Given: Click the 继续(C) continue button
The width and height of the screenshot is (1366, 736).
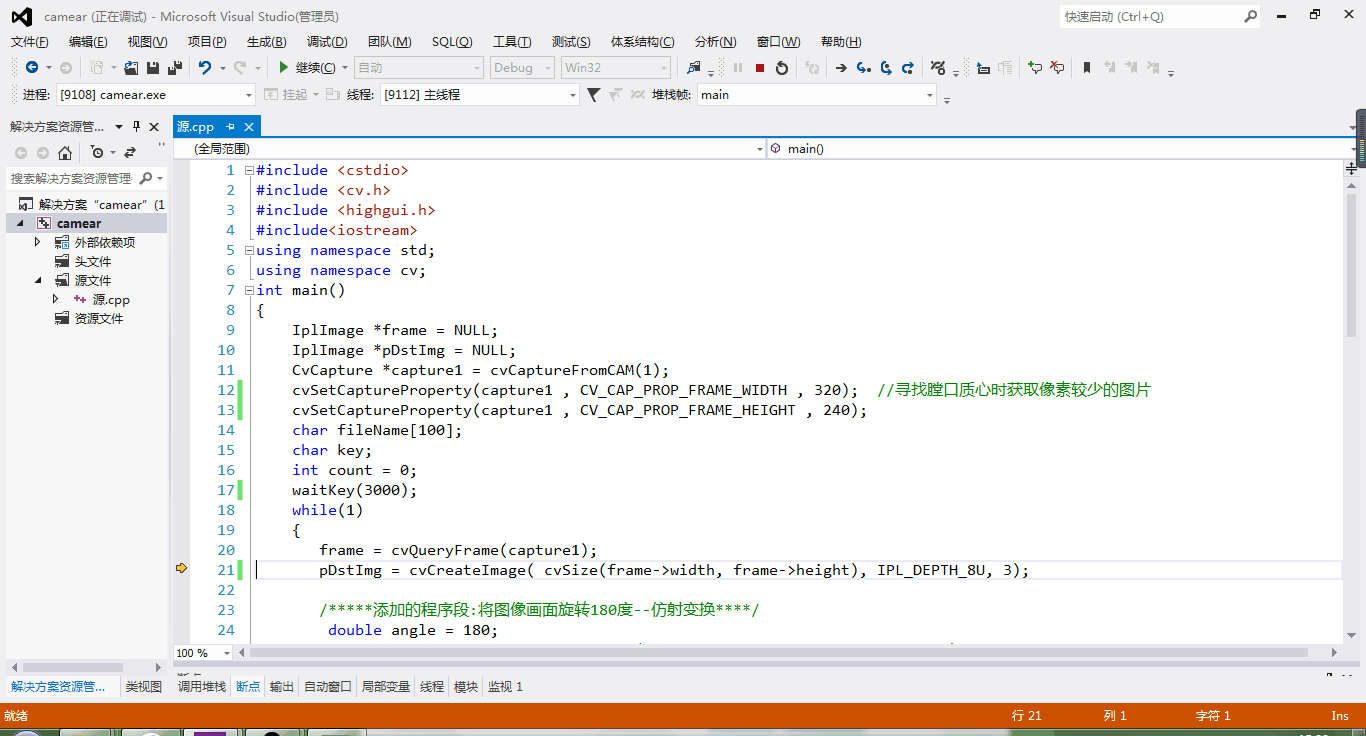Looking at the screenshot, I should pos(307,68).
